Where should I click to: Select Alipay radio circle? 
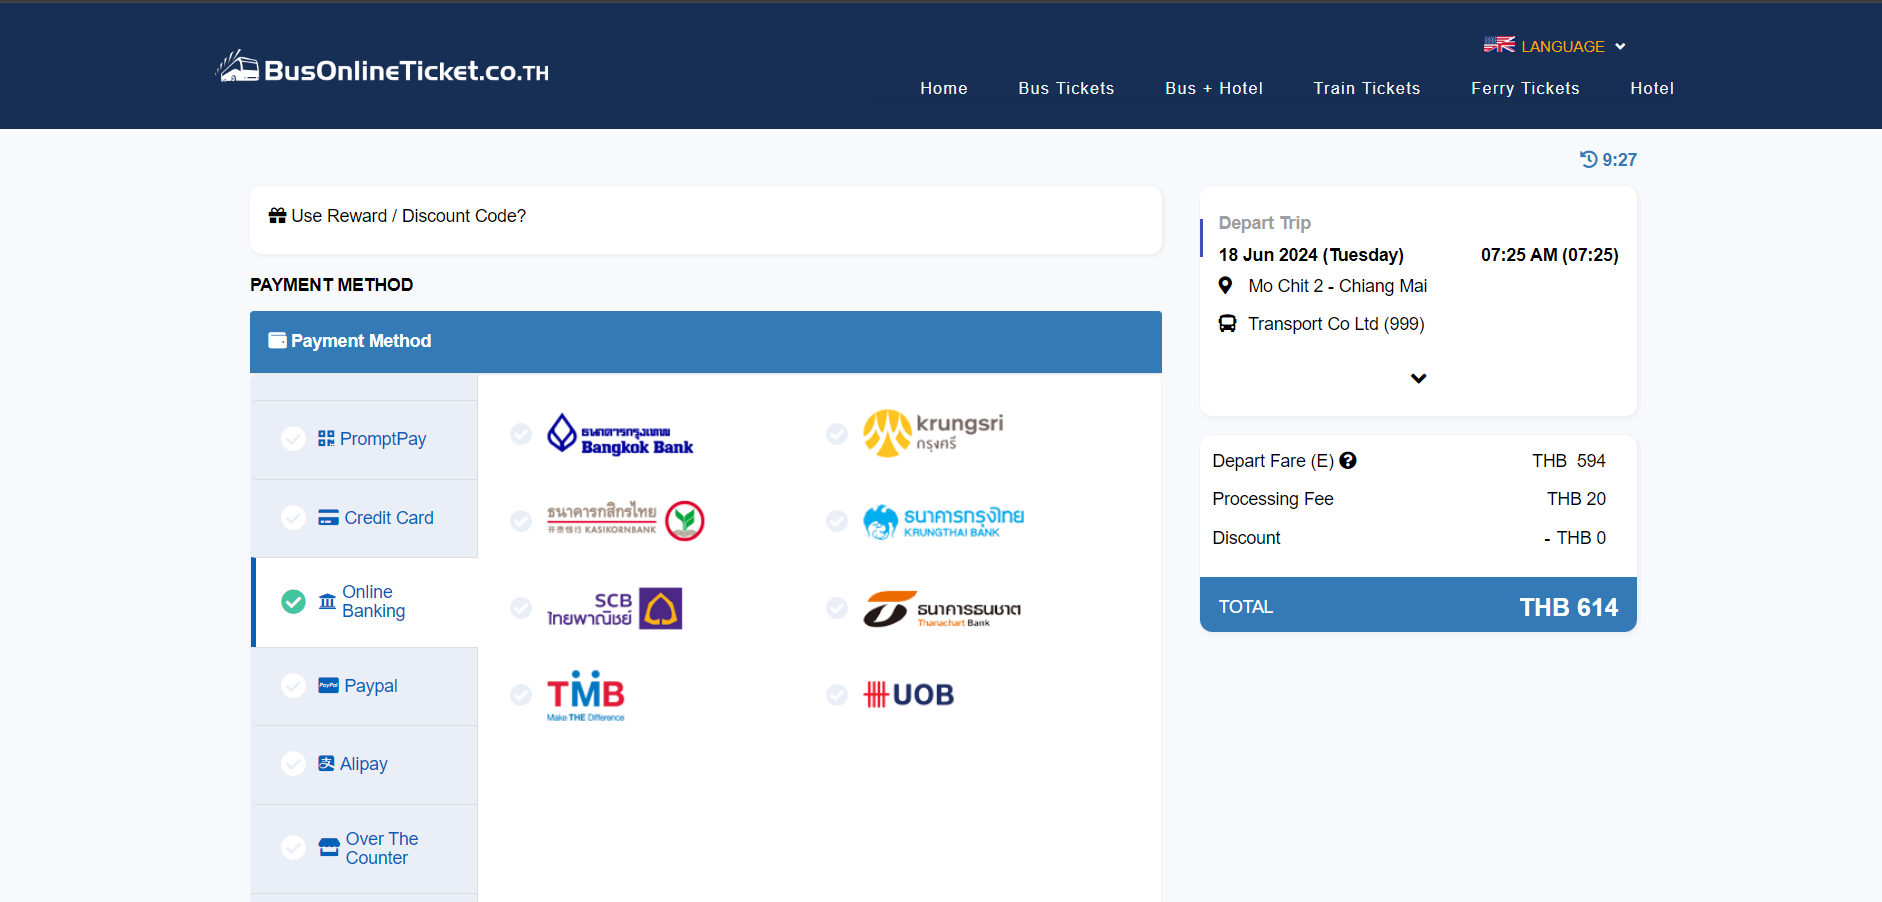293,764
